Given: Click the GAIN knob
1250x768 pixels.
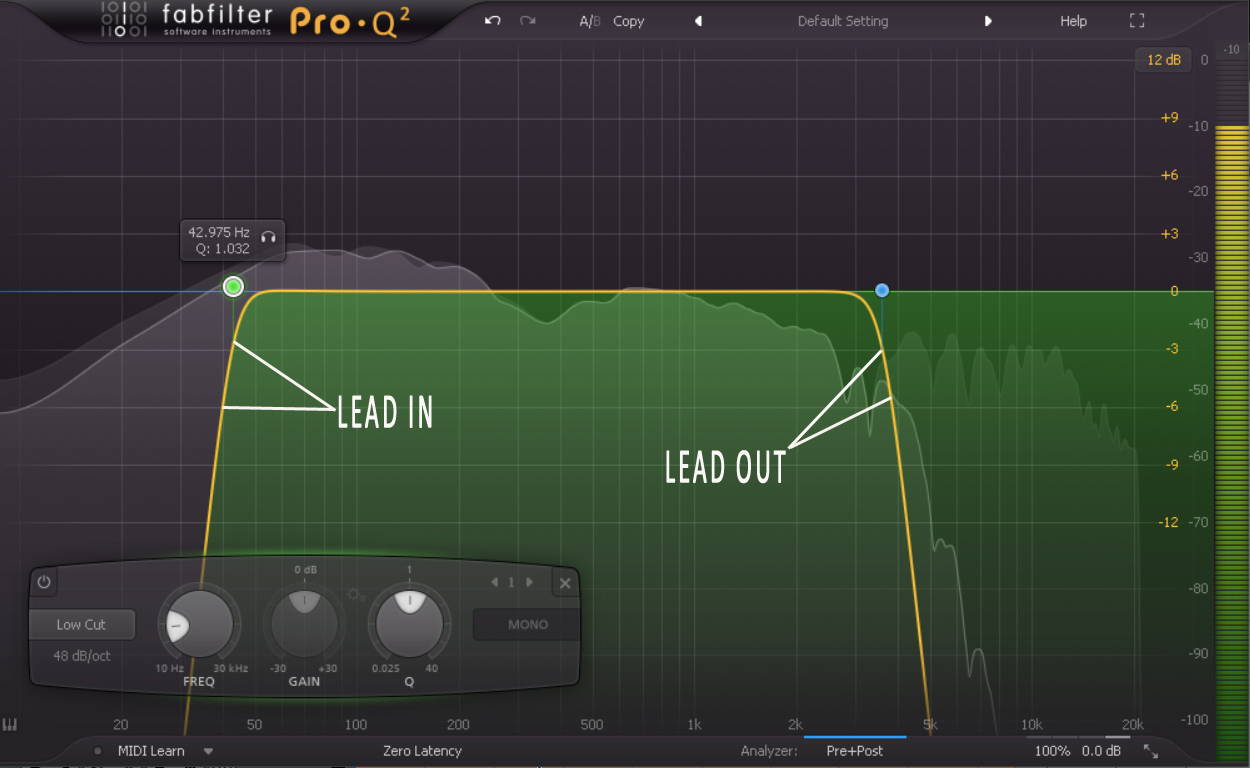Looking at the screenshot, I should [x=305, y=625].
